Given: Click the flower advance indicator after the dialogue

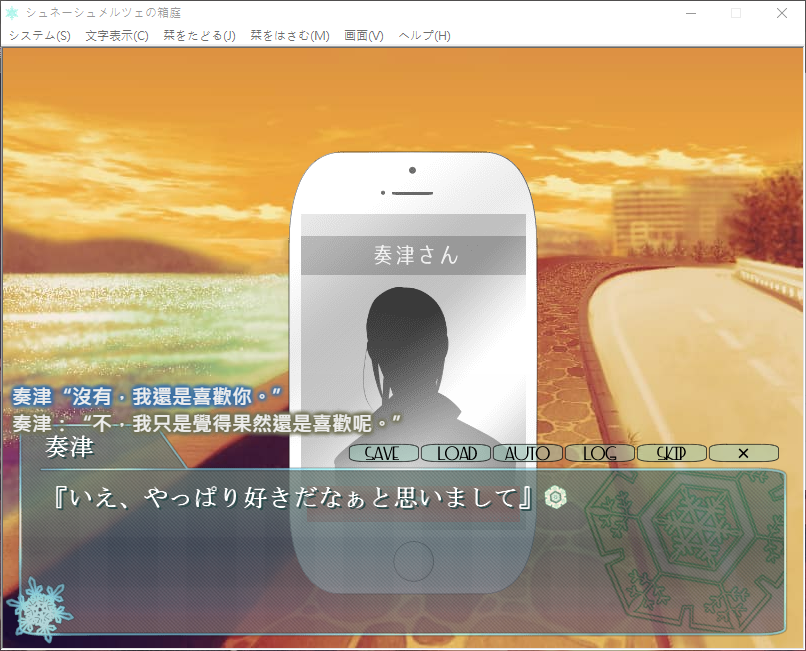Looking at the screenshot, I should point(556,498).
